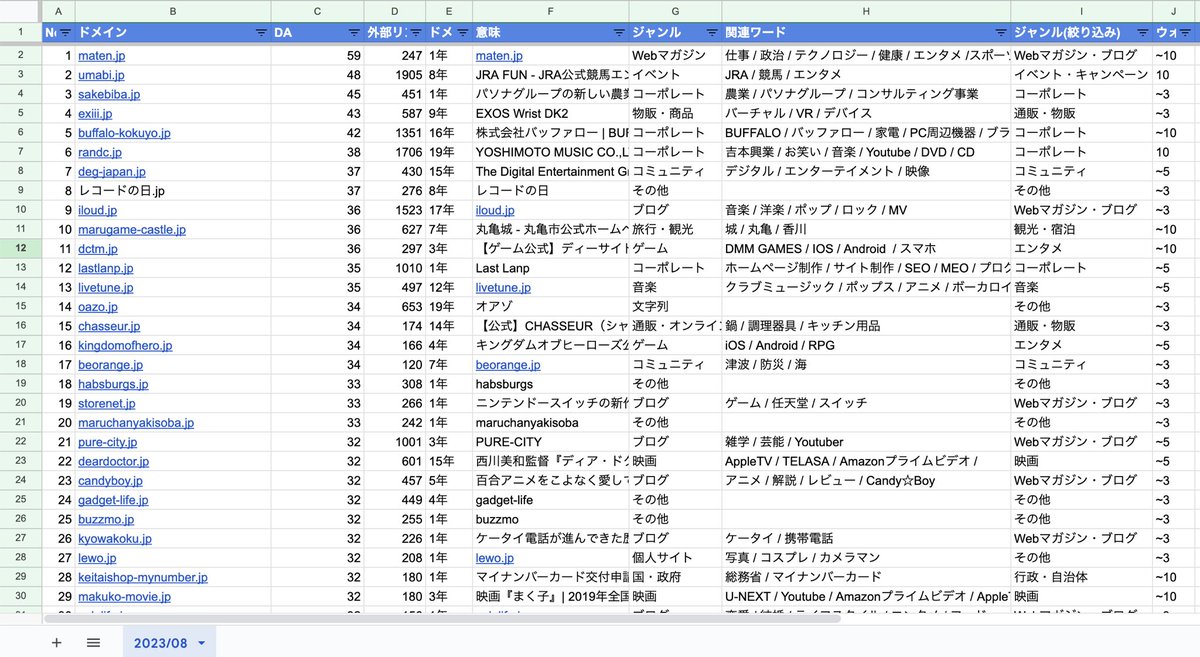Image resolution: width=1200 pixels, height=657 pixels.
Task: Click cell 観光・宿泊 in column I
Action: 1081,230
